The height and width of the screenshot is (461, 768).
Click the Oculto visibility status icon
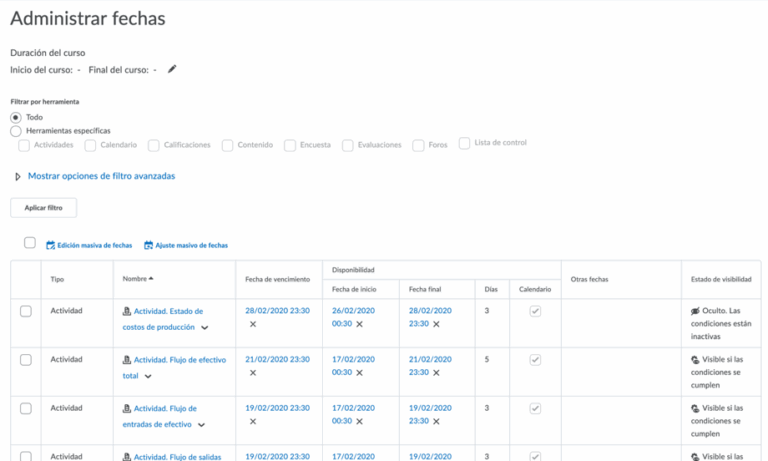pyautogui.click(x=695, y=311)
